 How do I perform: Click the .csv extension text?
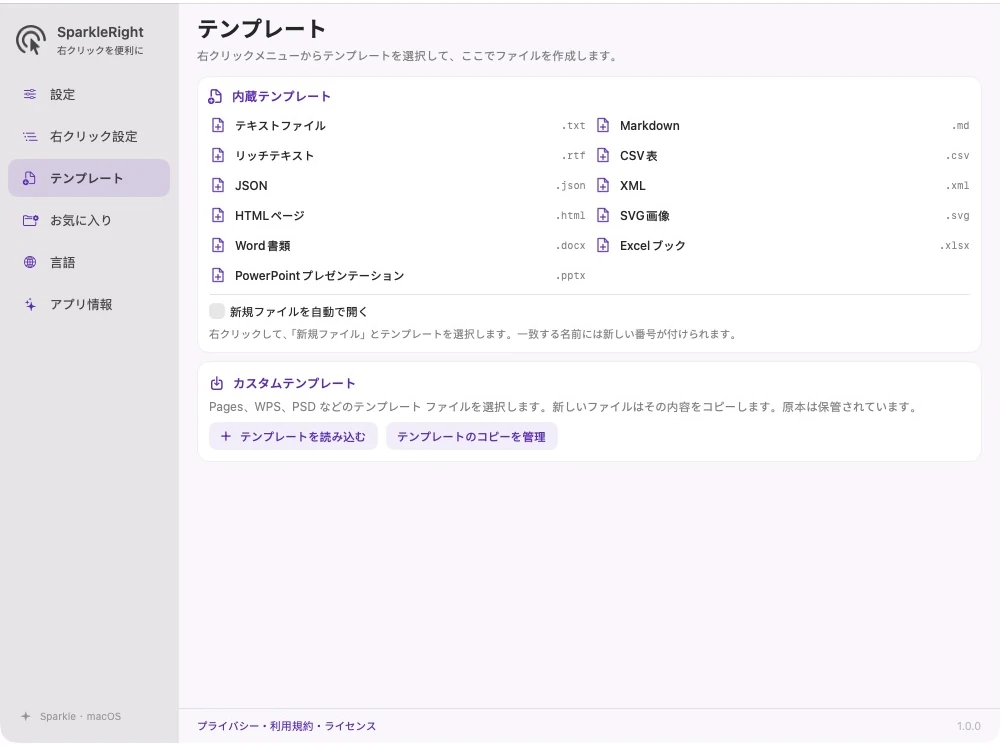point(957,156)
